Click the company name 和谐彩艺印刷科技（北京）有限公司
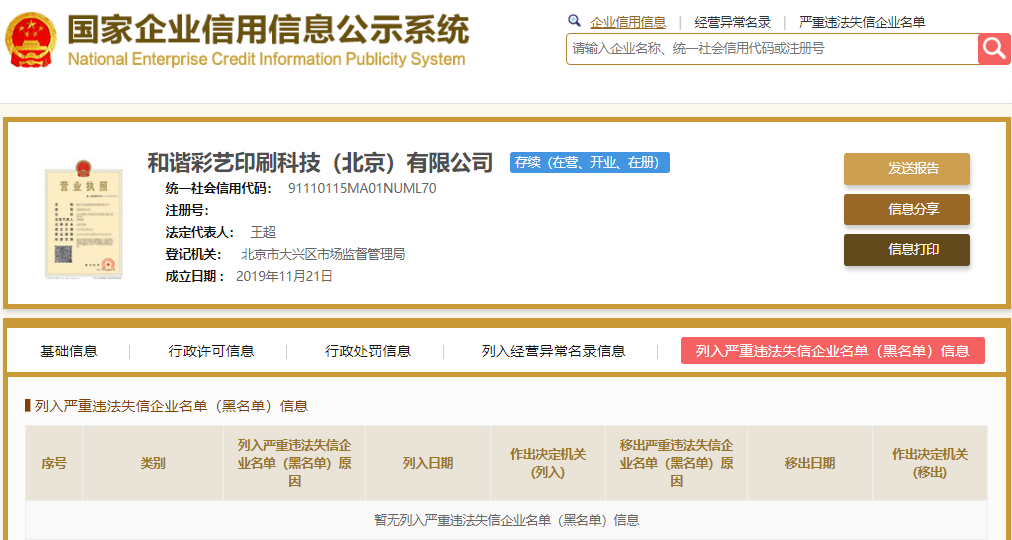Viewport: 1012px width, 540px height. tap(320, 163)
